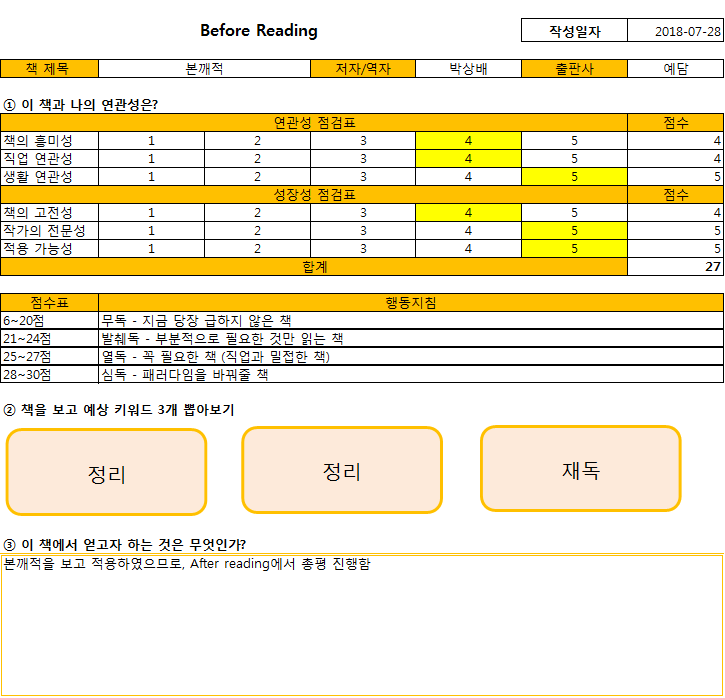Select the publisher cell 예담

pos(676,68)
